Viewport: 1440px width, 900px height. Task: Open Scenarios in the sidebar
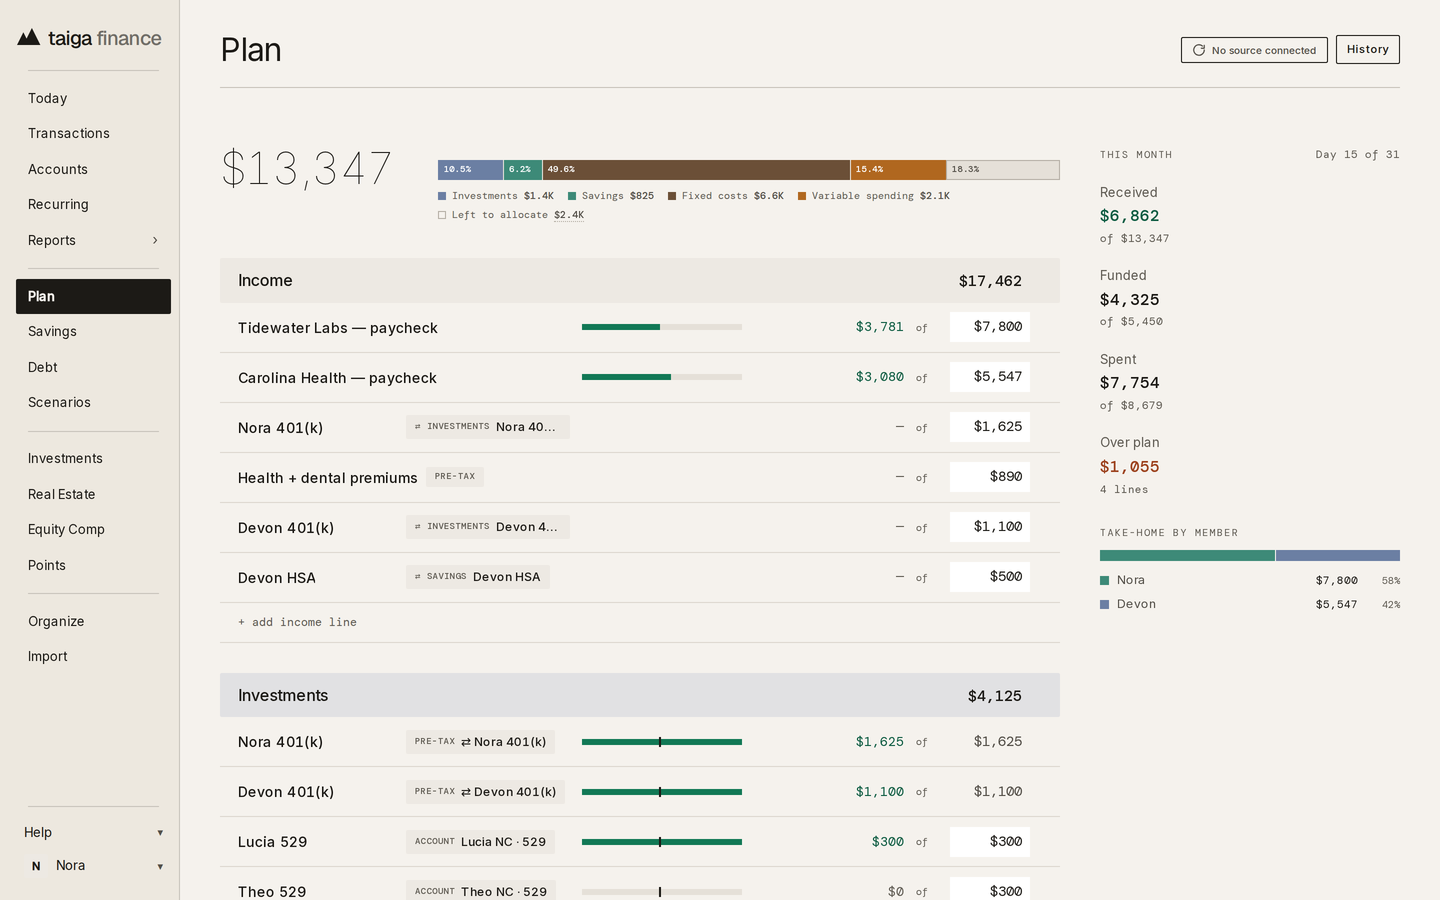(93, 402)
